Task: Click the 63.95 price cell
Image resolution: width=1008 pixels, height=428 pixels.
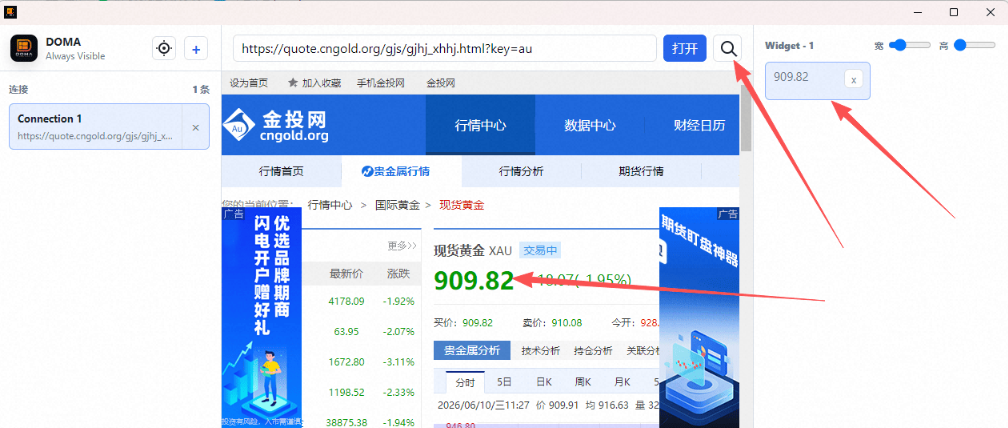Action: click(x=346, y=332)
